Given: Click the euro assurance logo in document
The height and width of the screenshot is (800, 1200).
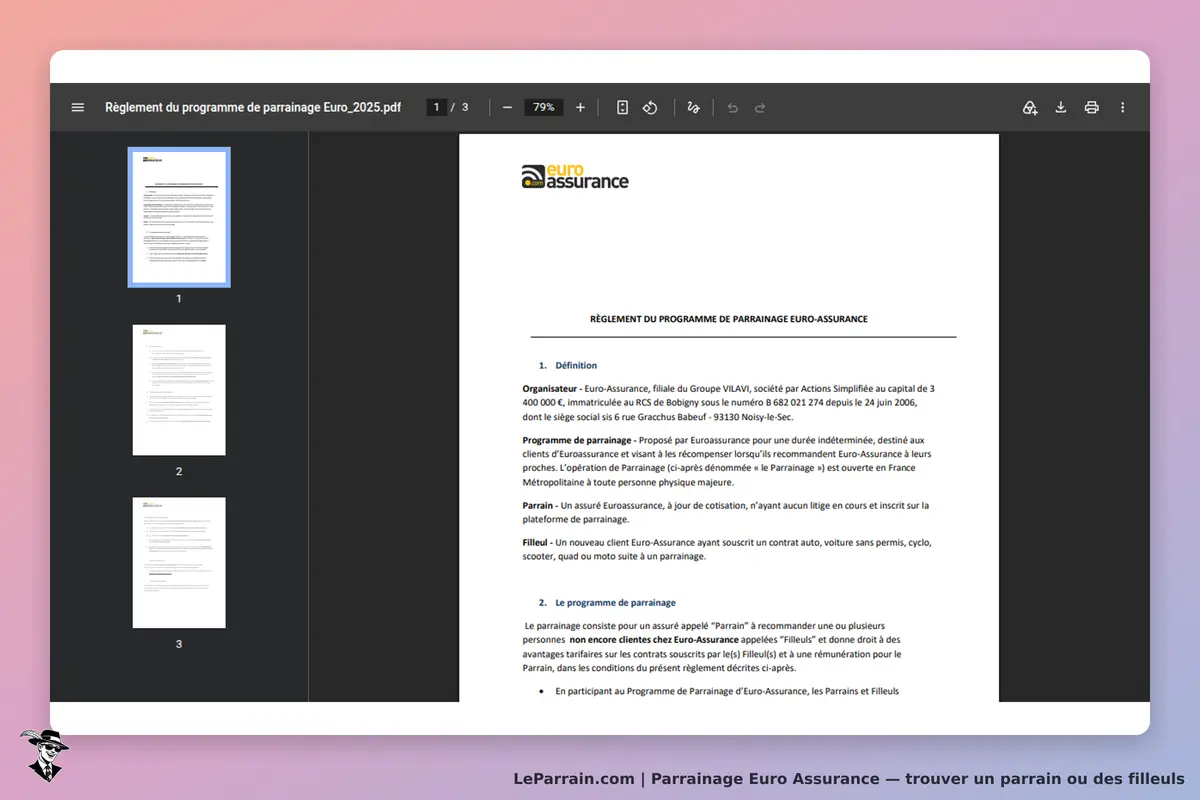Looking at the screenshot, I should [x=575, y=177].
